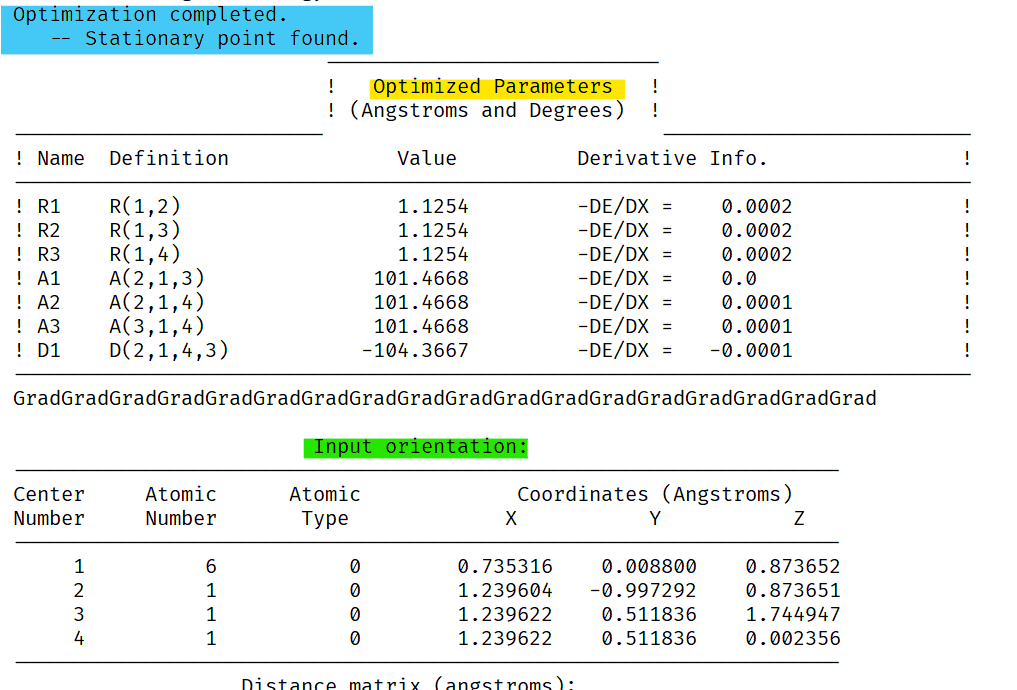The image size is (1017, 690).
Task: Click the "Derivative Info." column header
Action: point(672,159)
